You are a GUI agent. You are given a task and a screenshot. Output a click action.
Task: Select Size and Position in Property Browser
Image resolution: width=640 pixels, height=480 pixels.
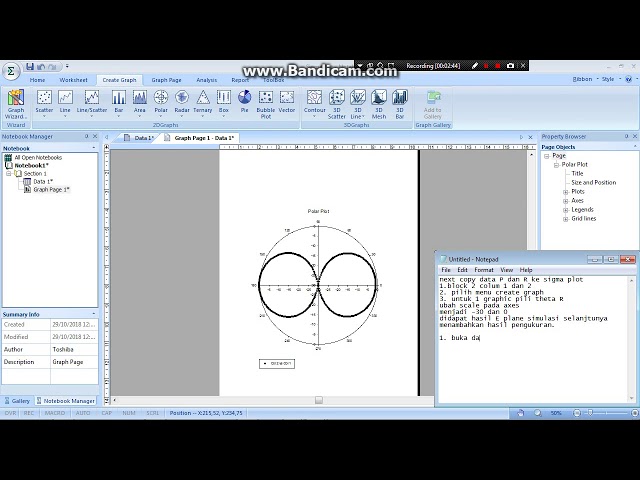pyautogui.click(x=593, y=182)
